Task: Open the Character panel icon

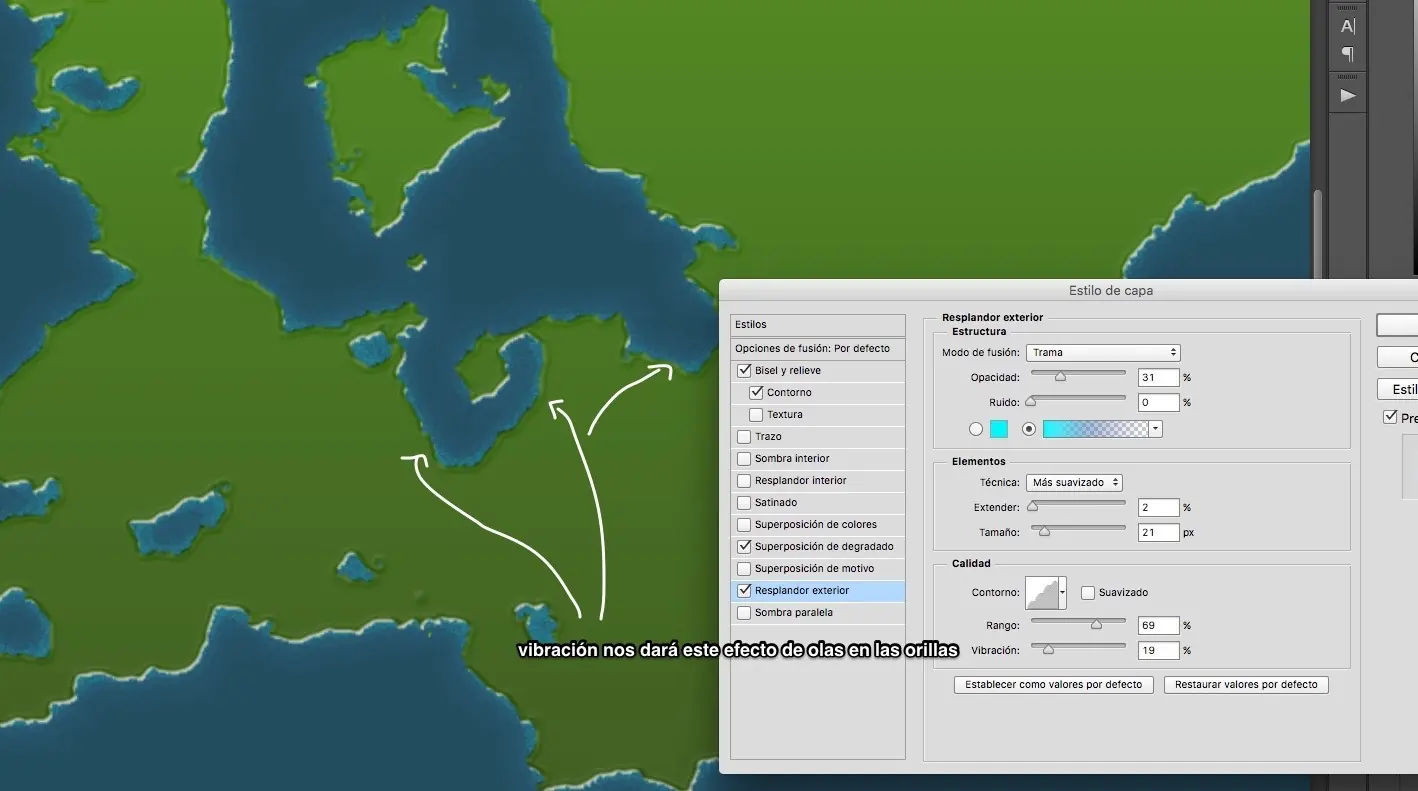Action: 1348,26
